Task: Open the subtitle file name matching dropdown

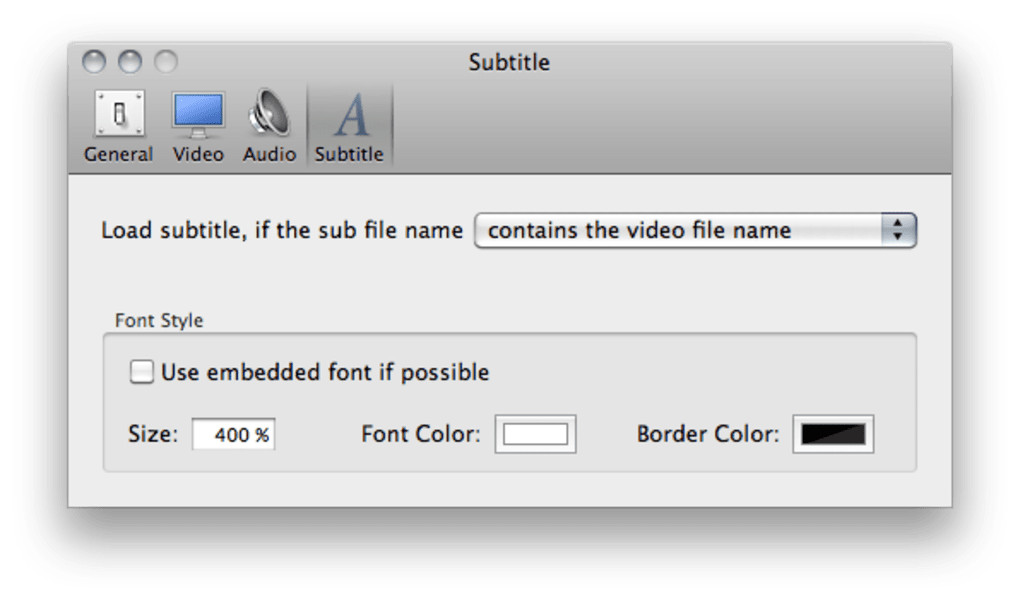Action: coord(680,230)
